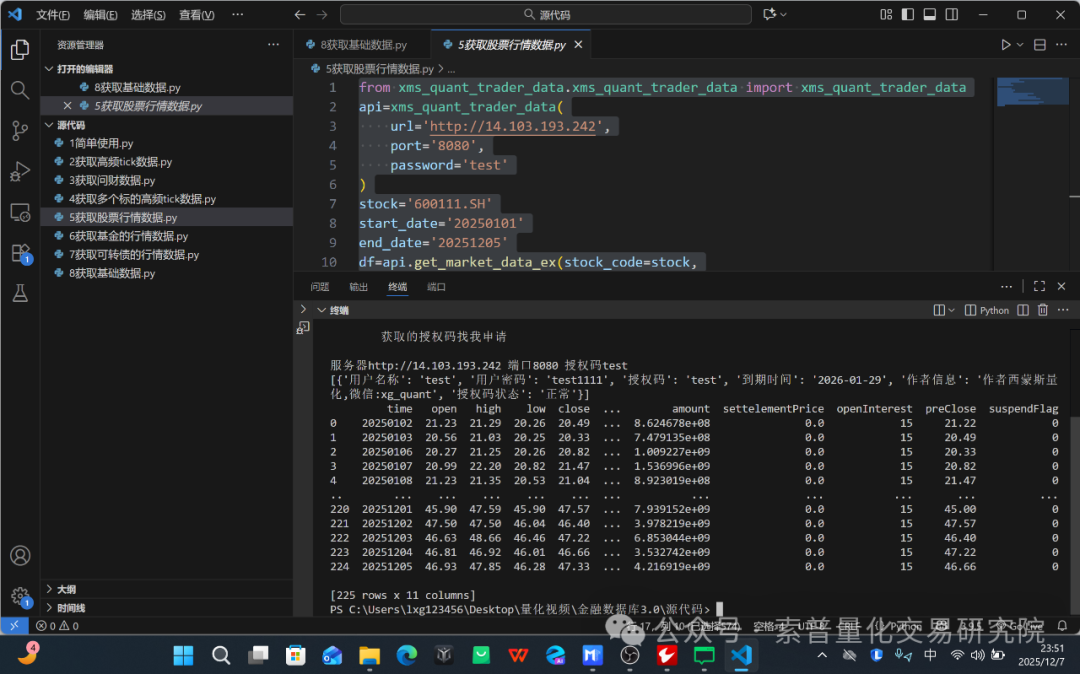The width and height of the screenshot is (1080, 674).
Task: Open Explorer views and more actions ellipsis
Action: (273, 45)
